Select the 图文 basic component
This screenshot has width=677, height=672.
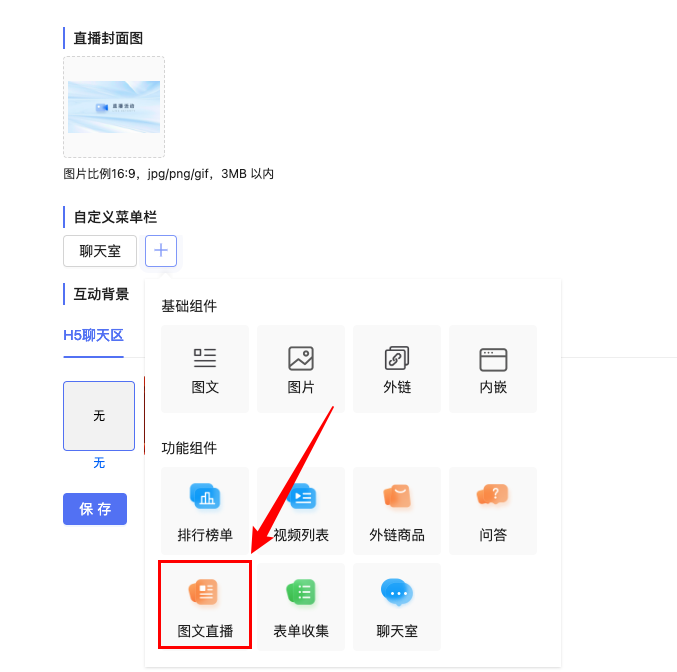pyautogui.click(x=205, y=369)
